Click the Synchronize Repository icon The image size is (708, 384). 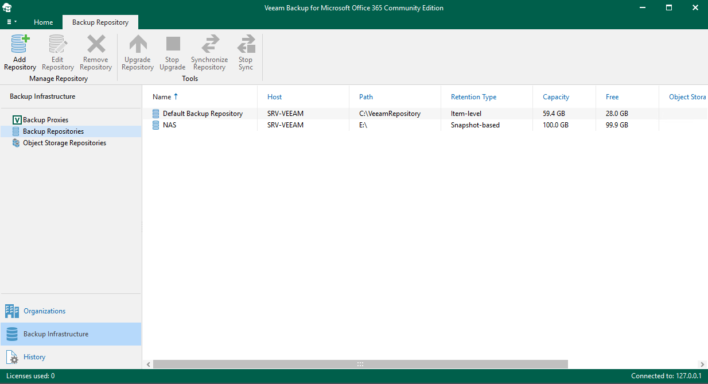[x=210, y=44]
